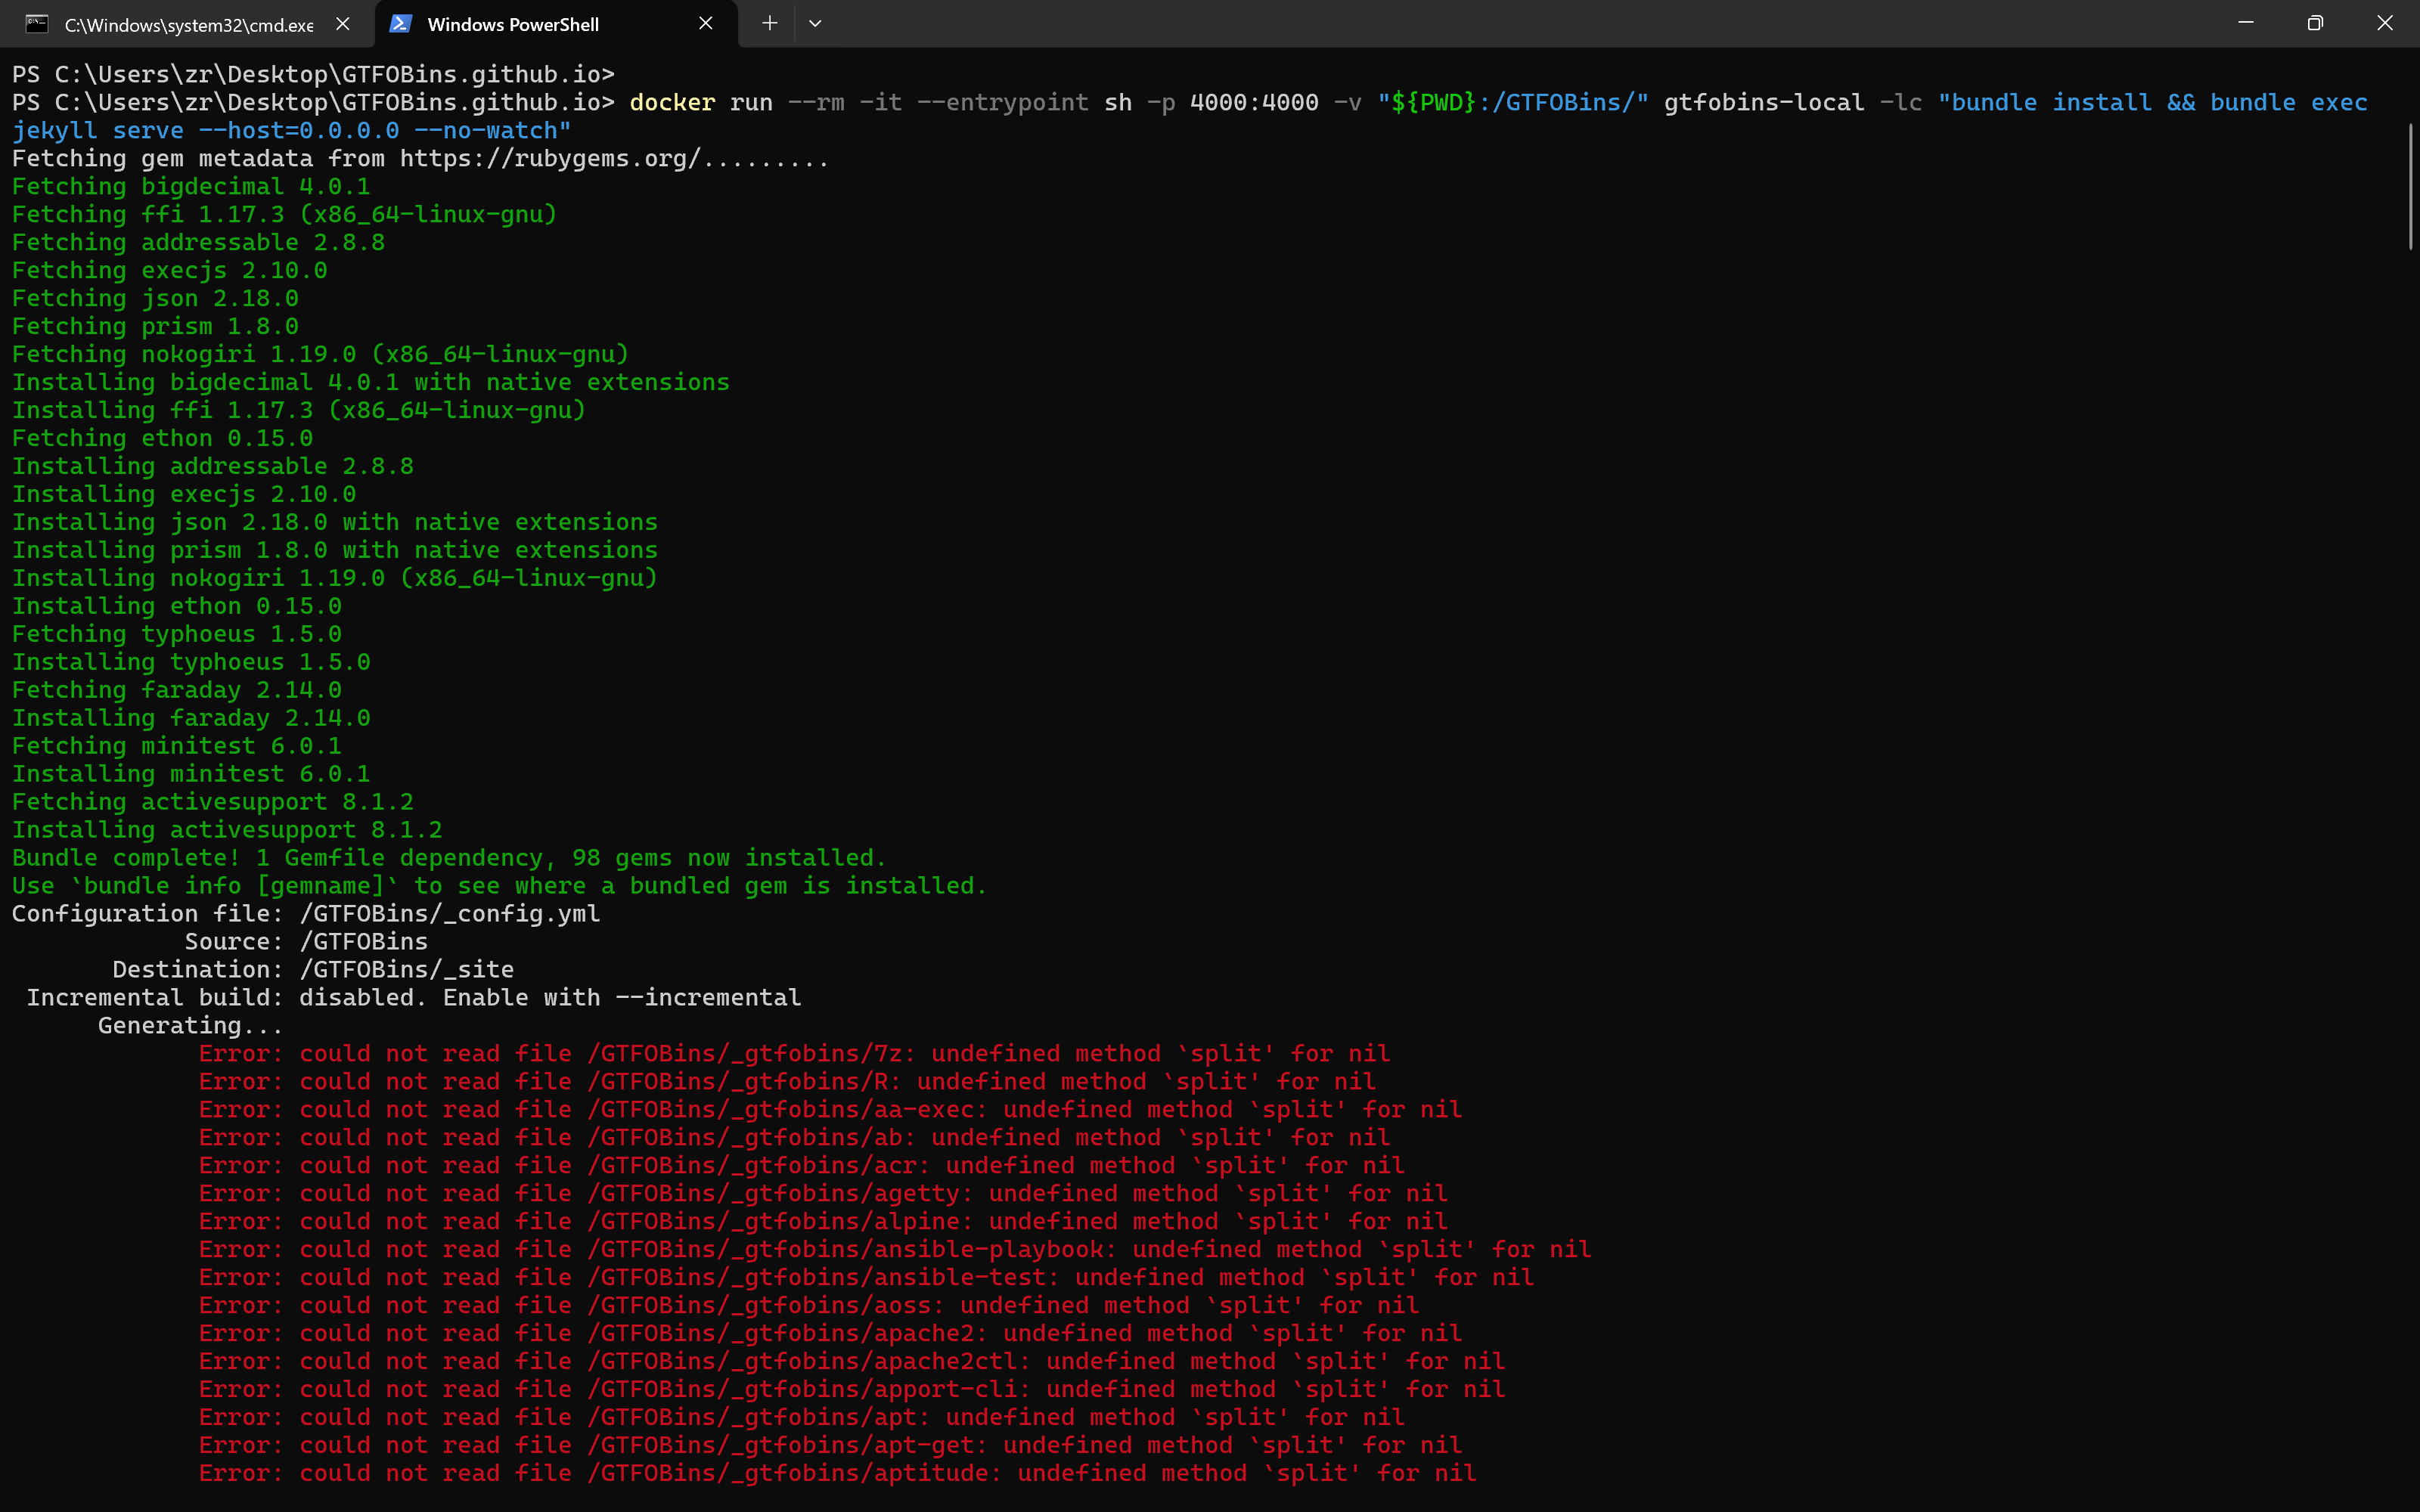Click the Configuration file _config.yml path
This screenshot has height=1512, width=2420.
(x=450, y=914)
